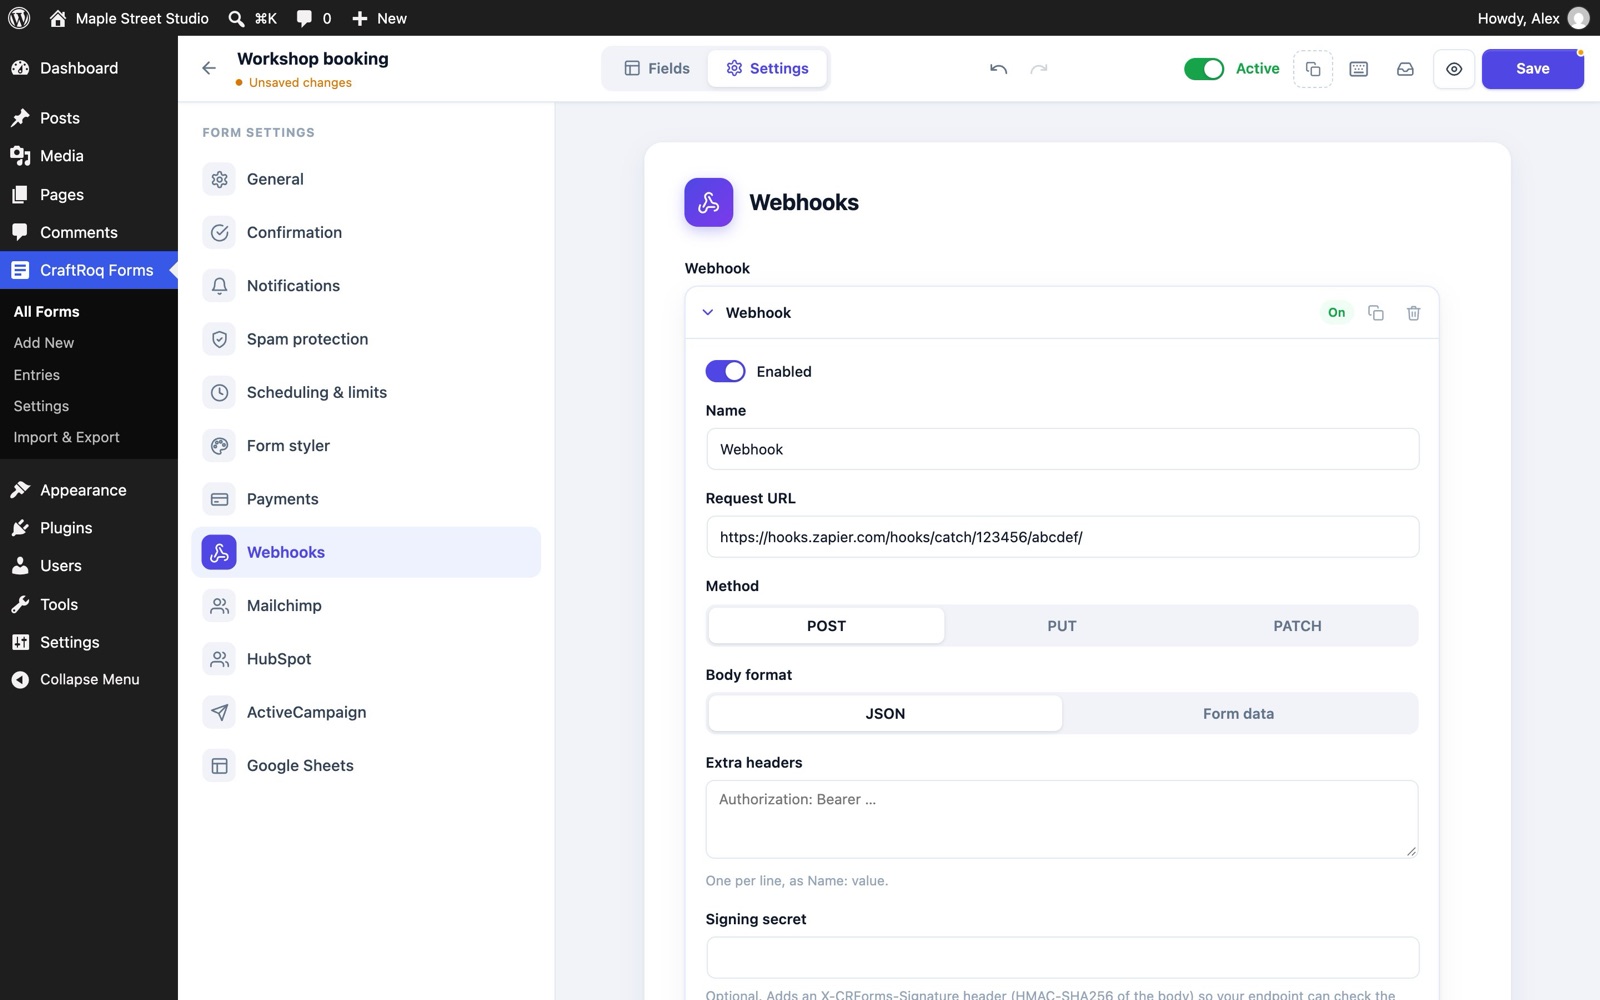Open General form settings
The height and width of the screenshot is (1000, 1600).
click(x=366, y=179)
